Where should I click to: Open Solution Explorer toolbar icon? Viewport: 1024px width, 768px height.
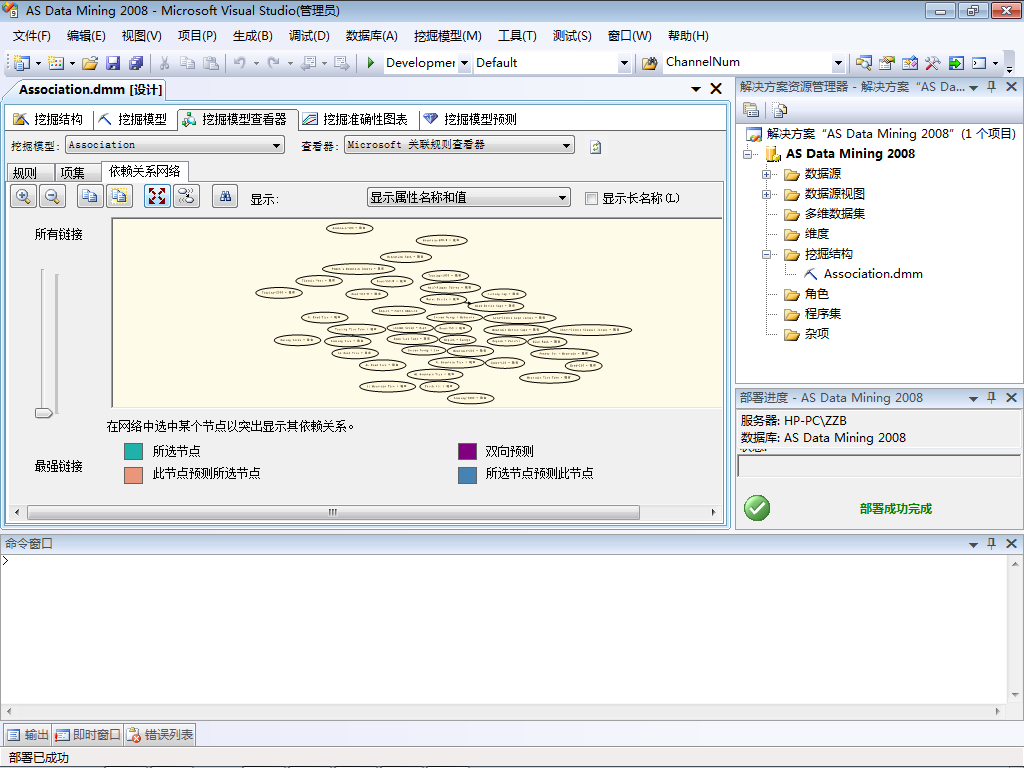tap(863, 63)
